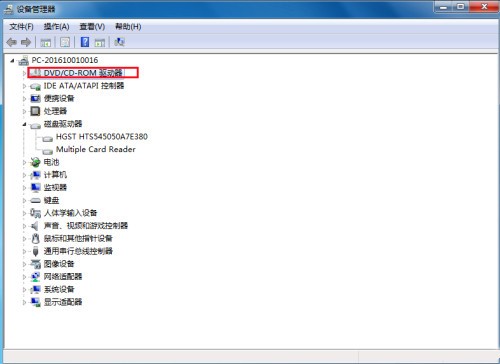The image size is (500, 364).
Task: Click the Back arrow toolbar icon
Action: click(x=12, y=42)
